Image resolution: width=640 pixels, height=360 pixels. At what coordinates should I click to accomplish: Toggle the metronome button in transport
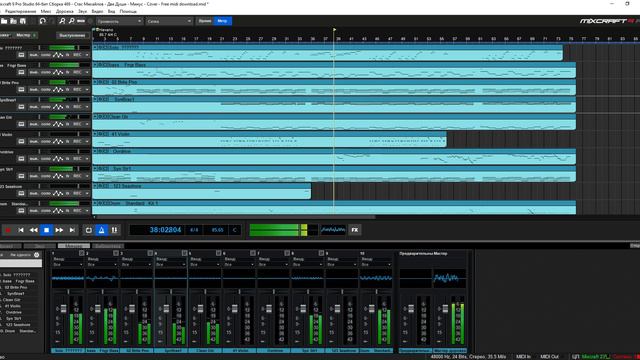[x=102, y=230]
